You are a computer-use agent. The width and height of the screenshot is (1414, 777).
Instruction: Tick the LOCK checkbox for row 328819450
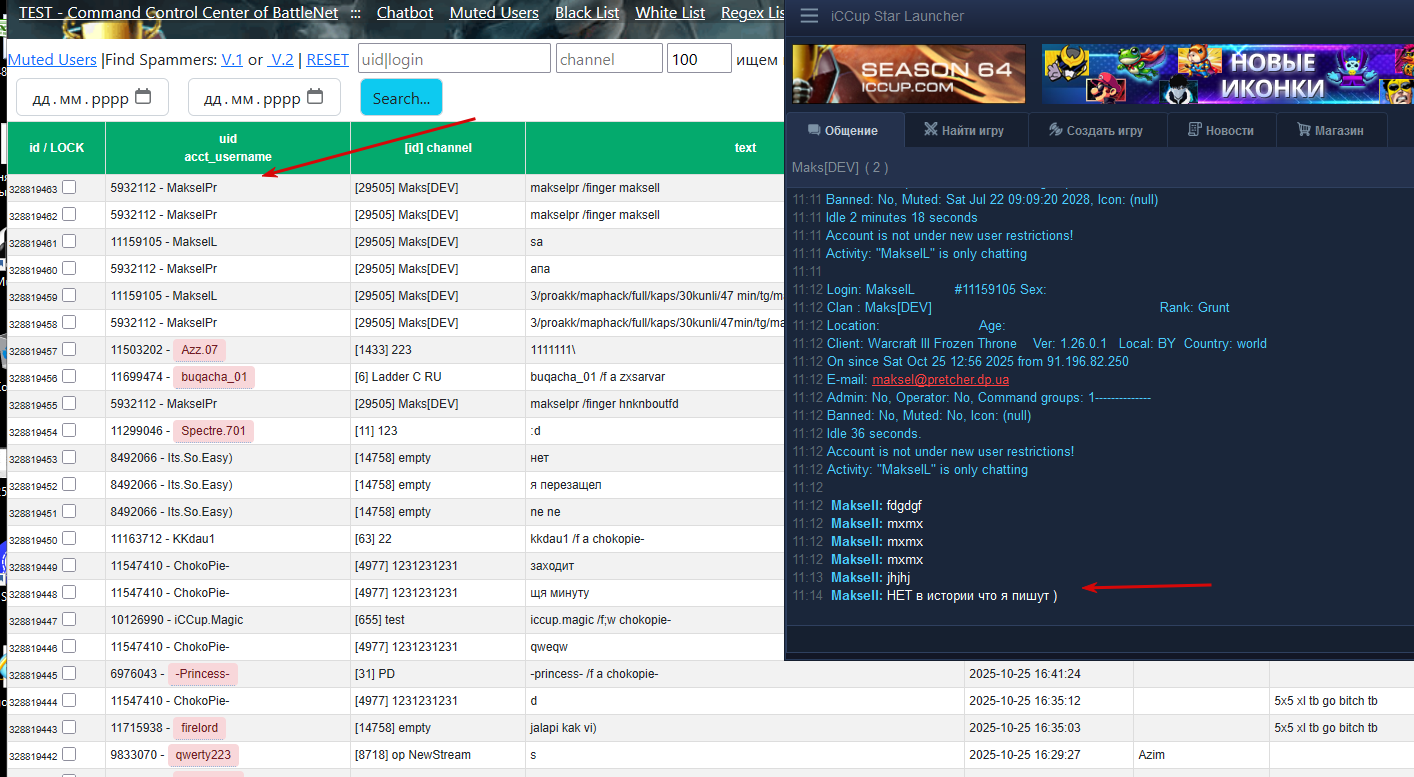(69, 538)
